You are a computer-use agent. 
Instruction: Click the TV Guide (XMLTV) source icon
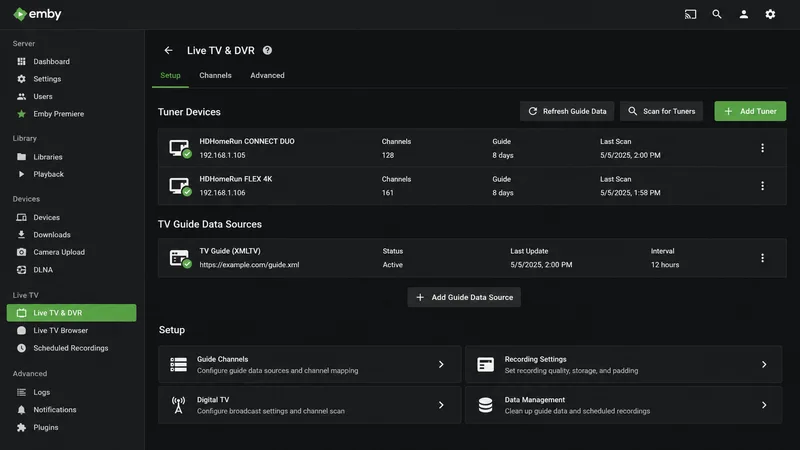pos(180,258)
